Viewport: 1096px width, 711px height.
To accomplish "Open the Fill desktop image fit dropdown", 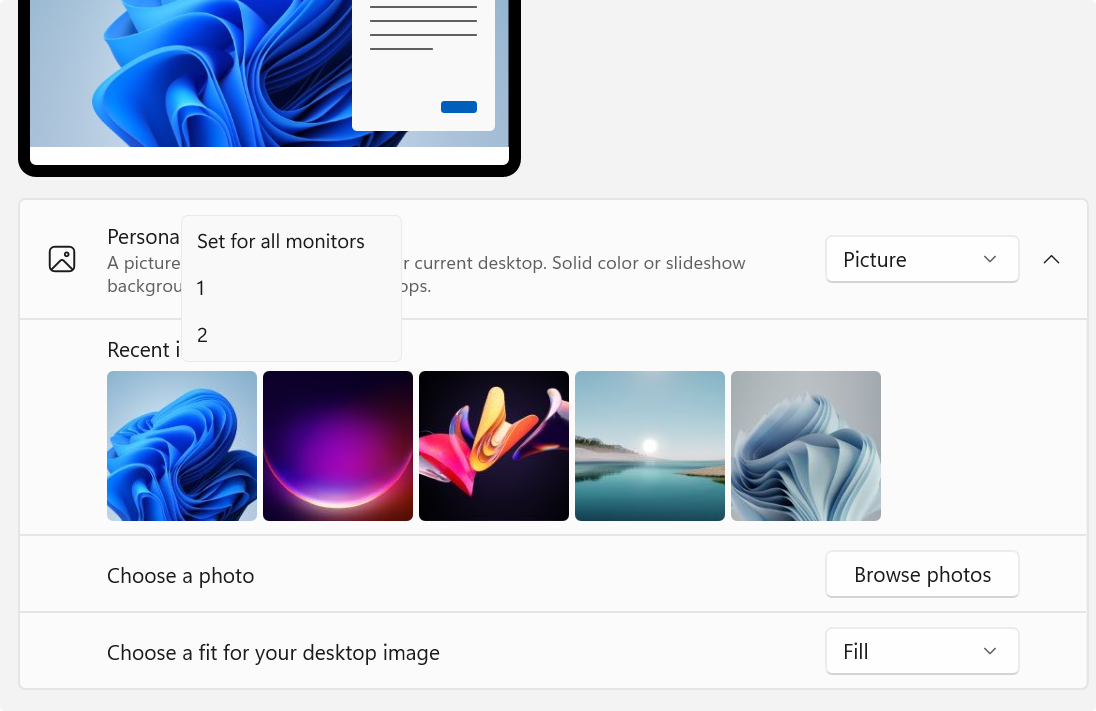I will (921, 651).
